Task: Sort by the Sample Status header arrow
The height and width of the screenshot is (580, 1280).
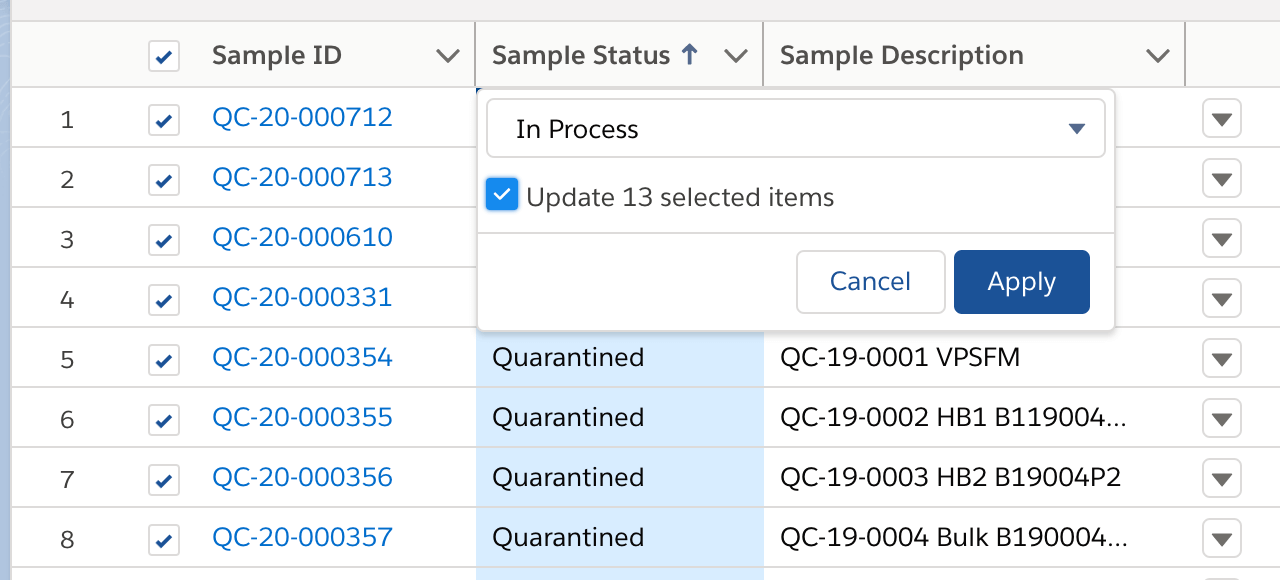Action: [689, 56]
